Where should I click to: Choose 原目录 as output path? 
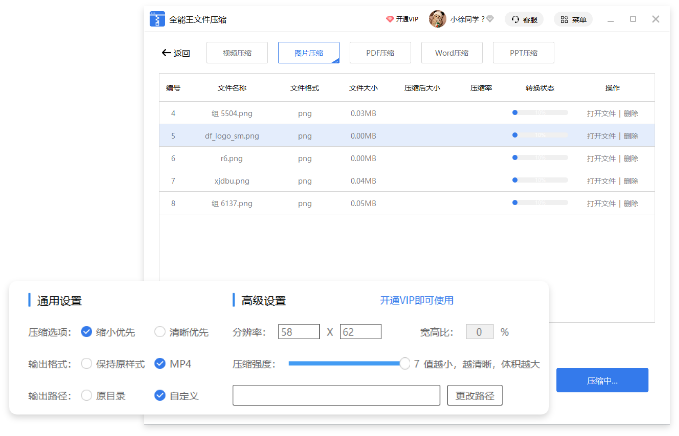point(87,396)
